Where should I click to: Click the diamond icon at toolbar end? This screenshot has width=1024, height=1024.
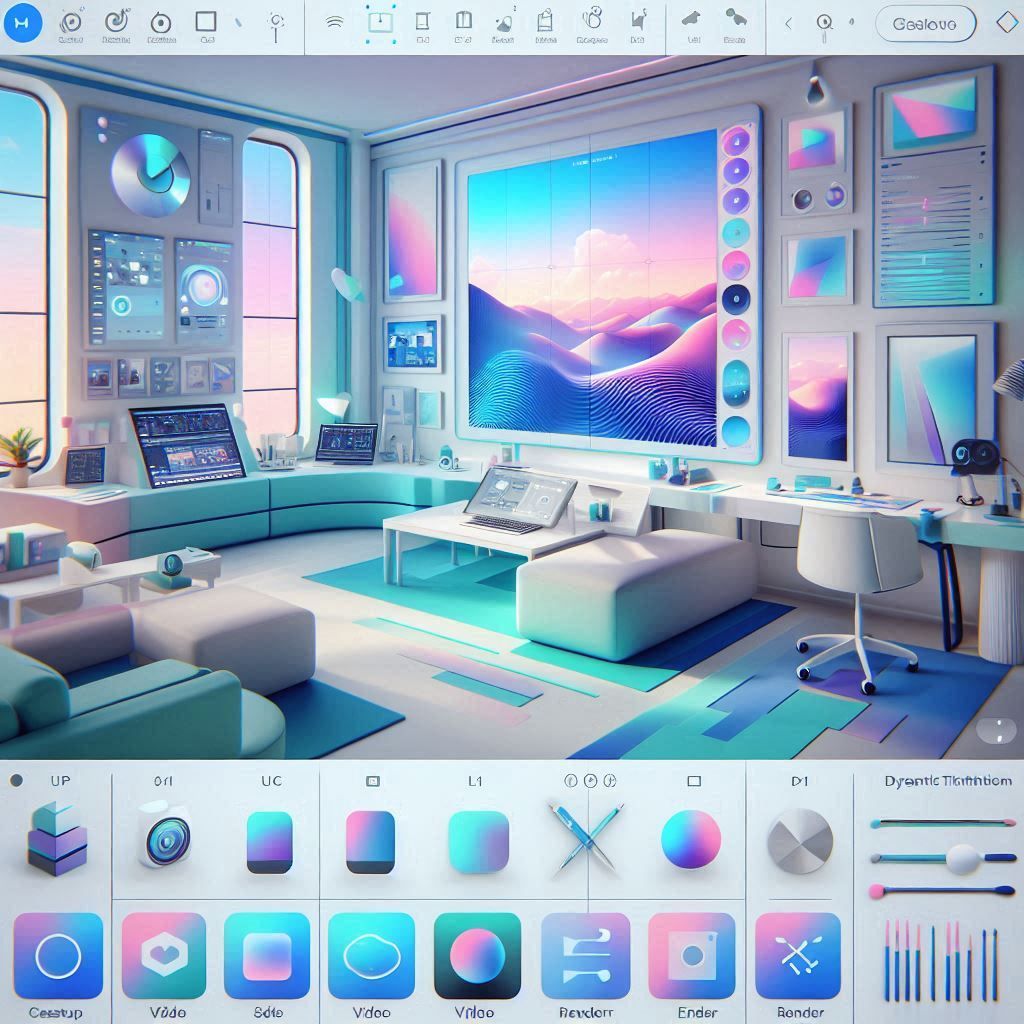[x=1008, y=23]
